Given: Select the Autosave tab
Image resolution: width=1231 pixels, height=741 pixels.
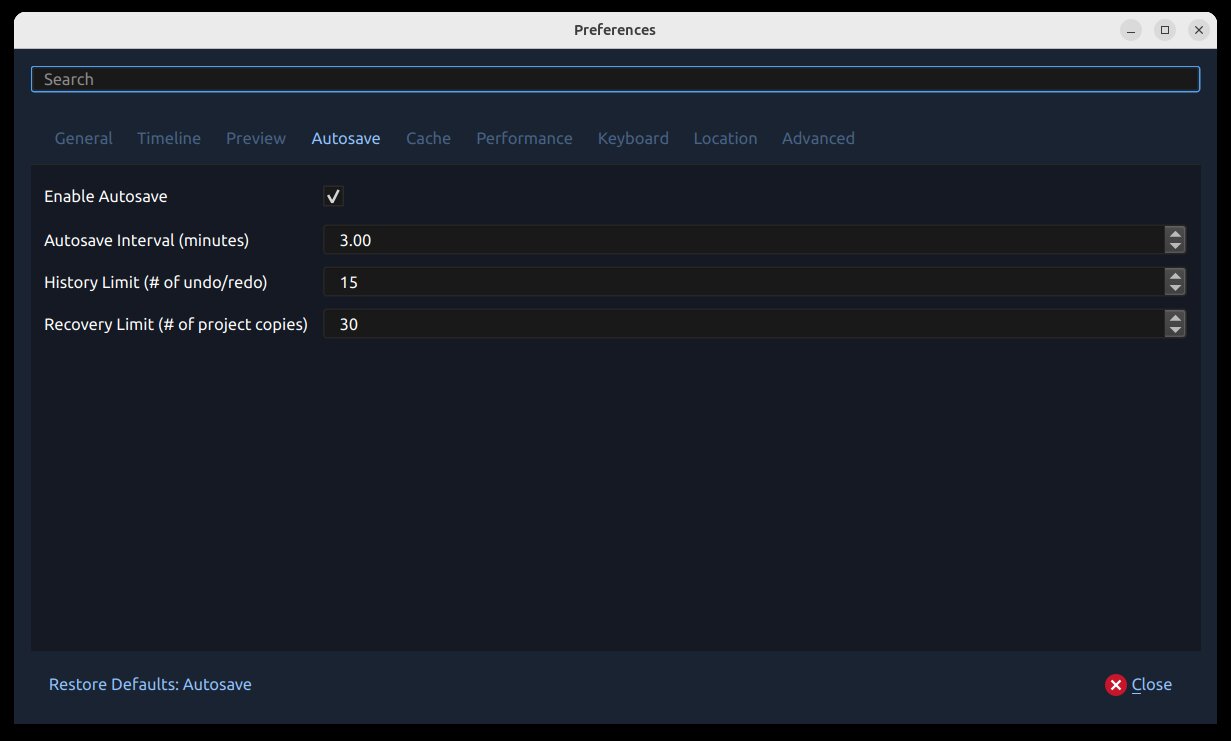Looking at the screenshot, I should pyautogui.click(x=346, y=138).
